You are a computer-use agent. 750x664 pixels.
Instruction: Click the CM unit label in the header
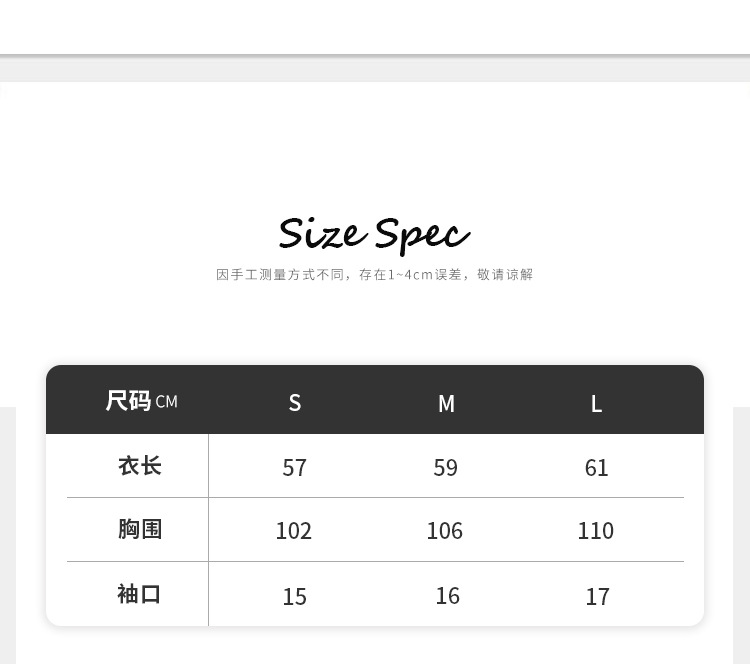click(x=167, y=402)
